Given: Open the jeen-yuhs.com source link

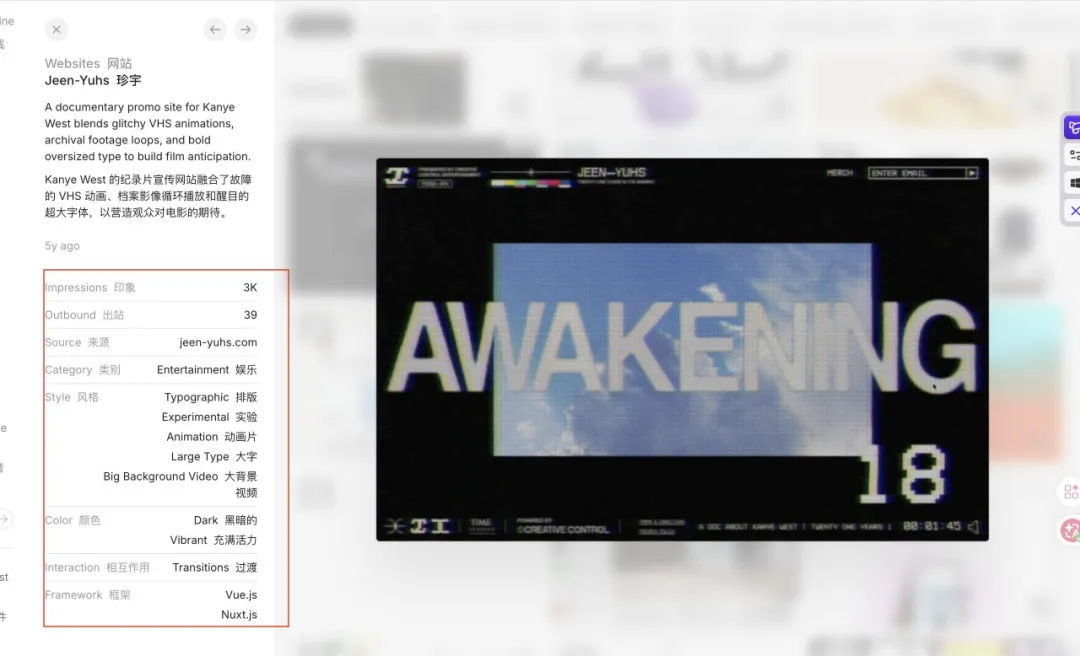Looking at the screenshot, I should 218,342.
